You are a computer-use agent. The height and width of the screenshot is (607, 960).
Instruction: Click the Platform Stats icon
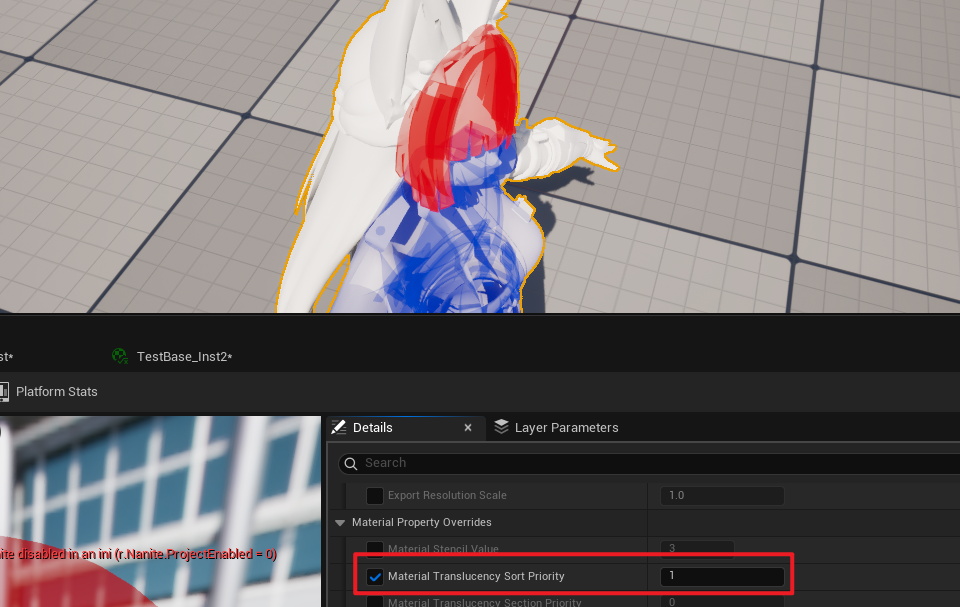[3, 392]
